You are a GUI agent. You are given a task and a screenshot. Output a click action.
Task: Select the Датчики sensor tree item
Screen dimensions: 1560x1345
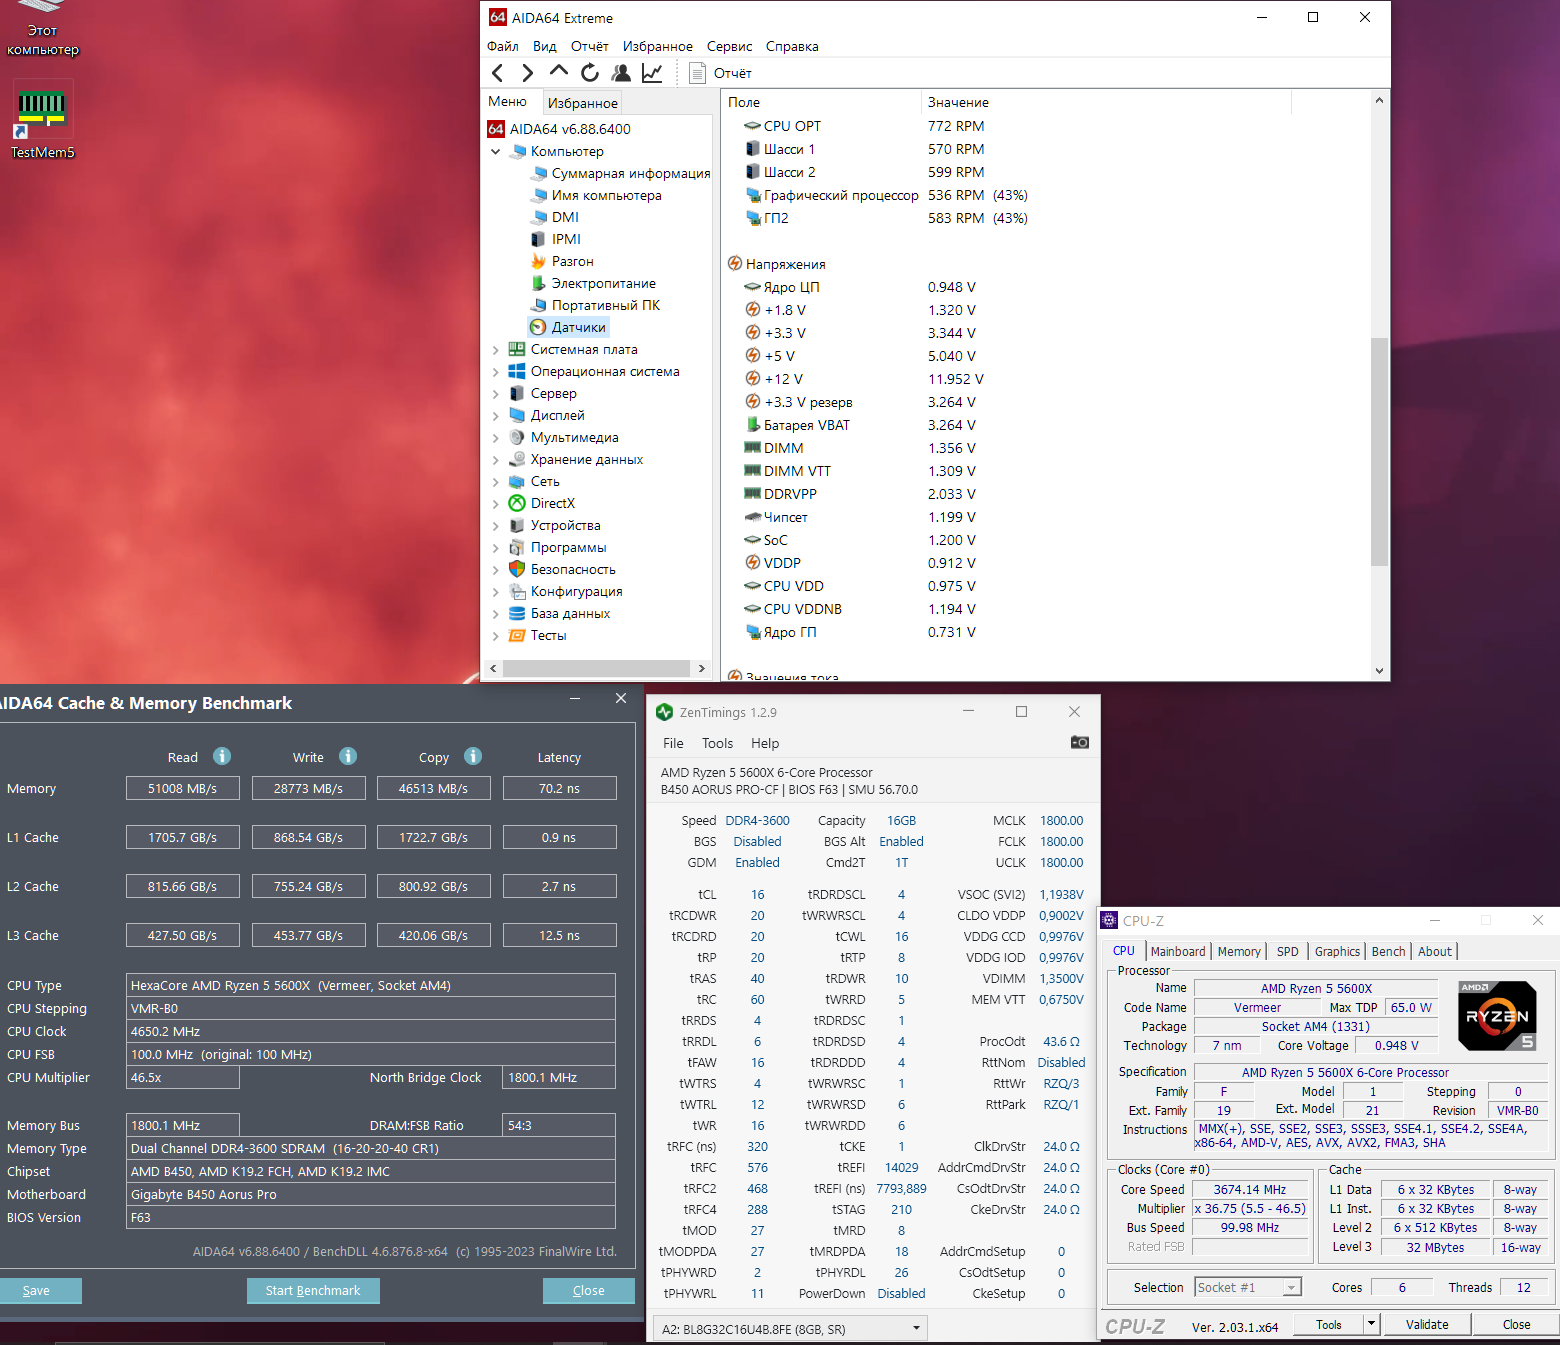click(x=568, y=327)
